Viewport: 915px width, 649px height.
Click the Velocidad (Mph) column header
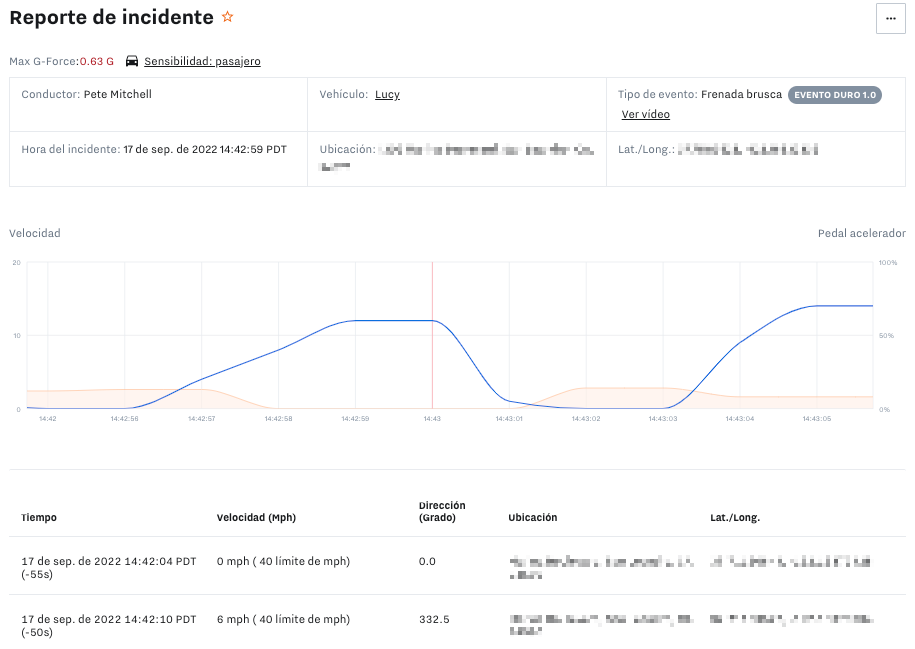click(x=256, y=518)
